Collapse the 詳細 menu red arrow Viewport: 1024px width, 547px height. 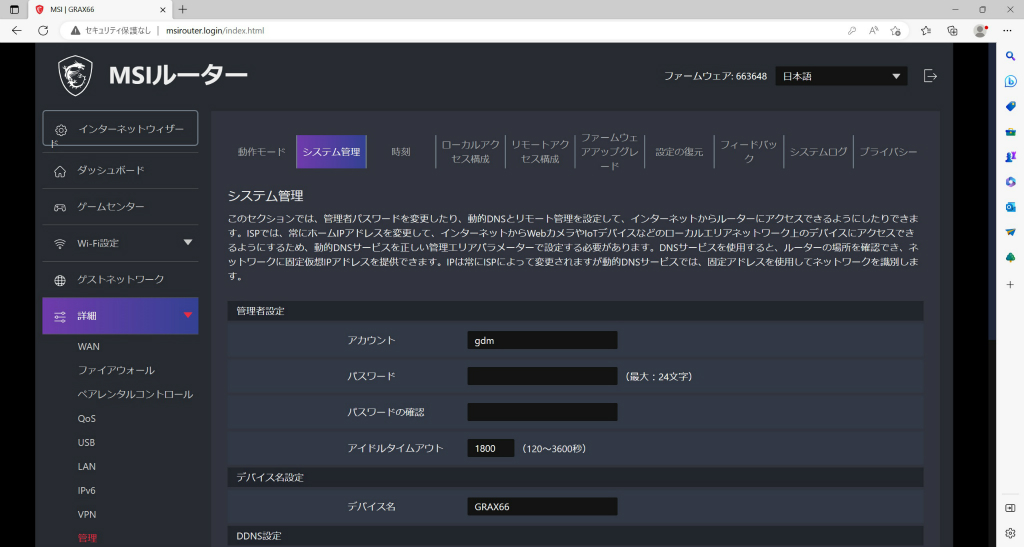[x=188, y=315]
